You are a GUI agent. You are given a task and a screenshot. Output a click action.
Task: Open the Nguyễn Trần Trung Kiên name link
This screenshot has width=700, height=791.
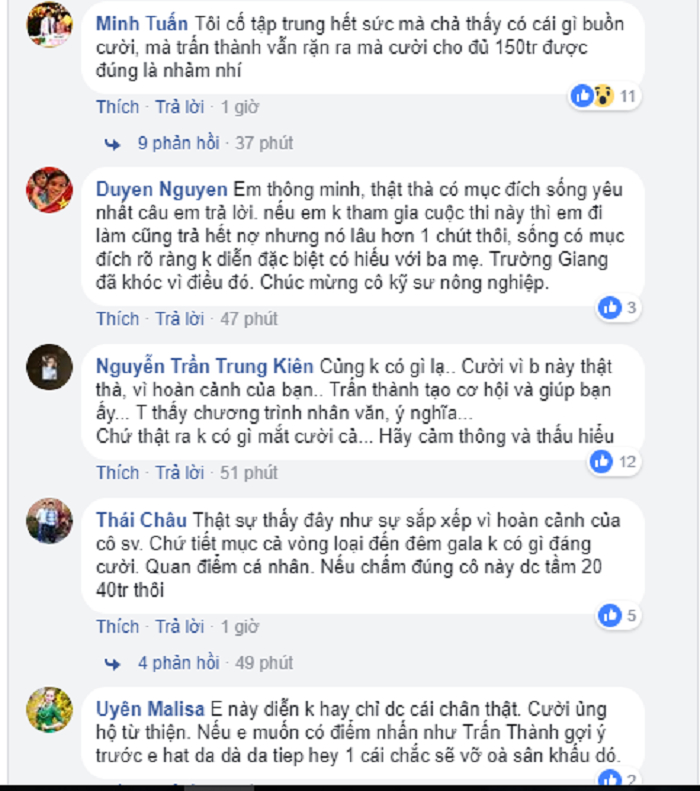coord(205,366)
